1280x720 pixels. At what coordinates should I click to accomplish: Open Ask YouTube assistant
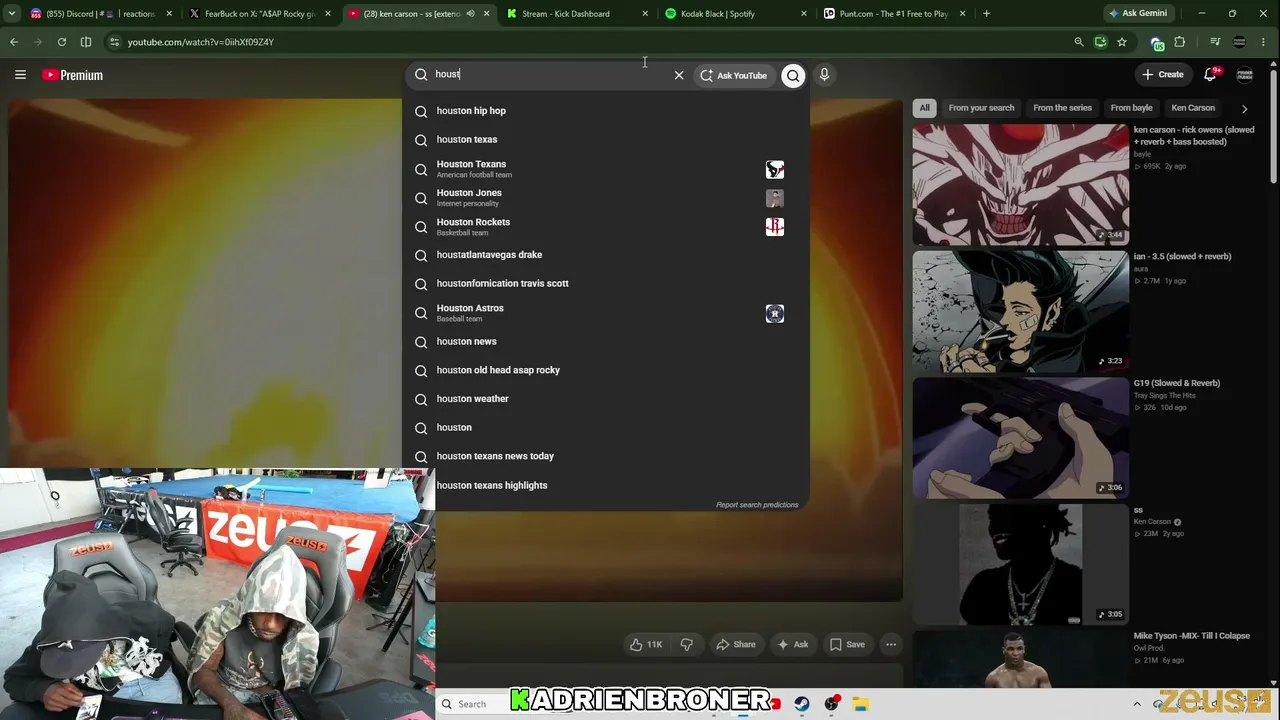click(x=733, y=75)
